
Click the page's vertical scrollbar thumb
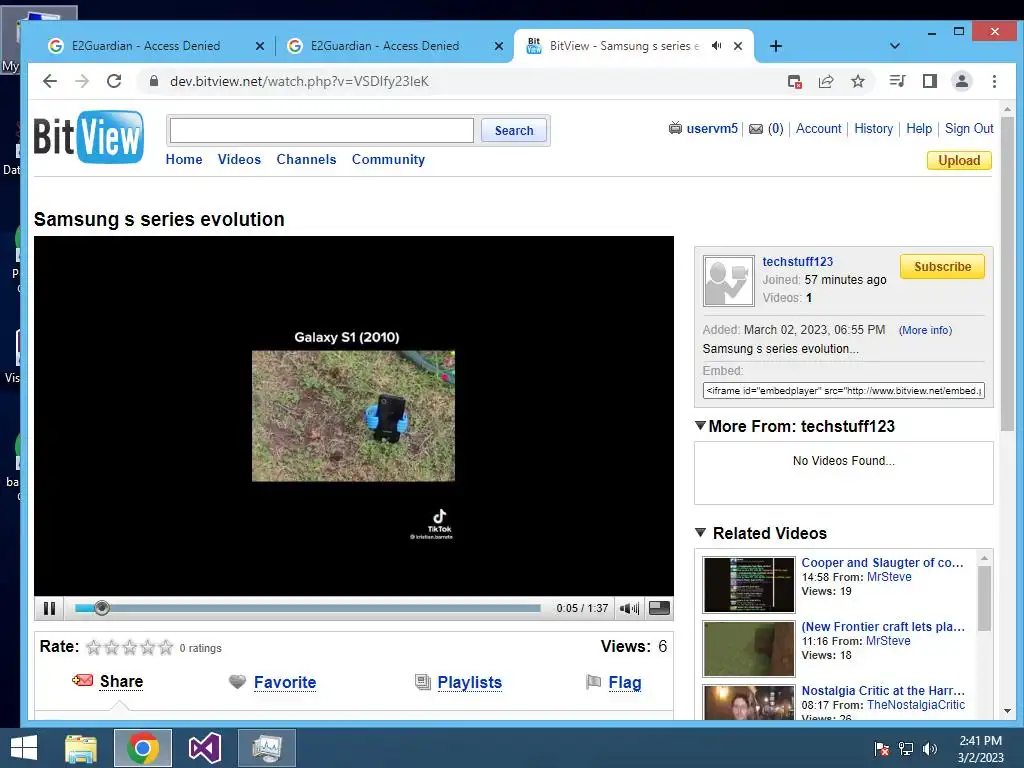tap(1007, 274)
